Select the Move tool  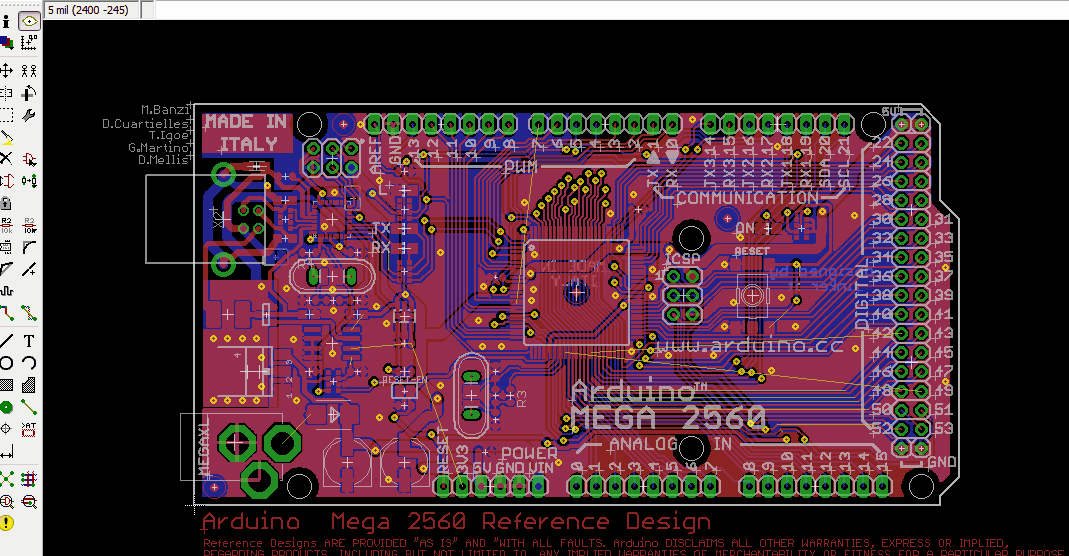pyautogui.click(x=6, y=70)
